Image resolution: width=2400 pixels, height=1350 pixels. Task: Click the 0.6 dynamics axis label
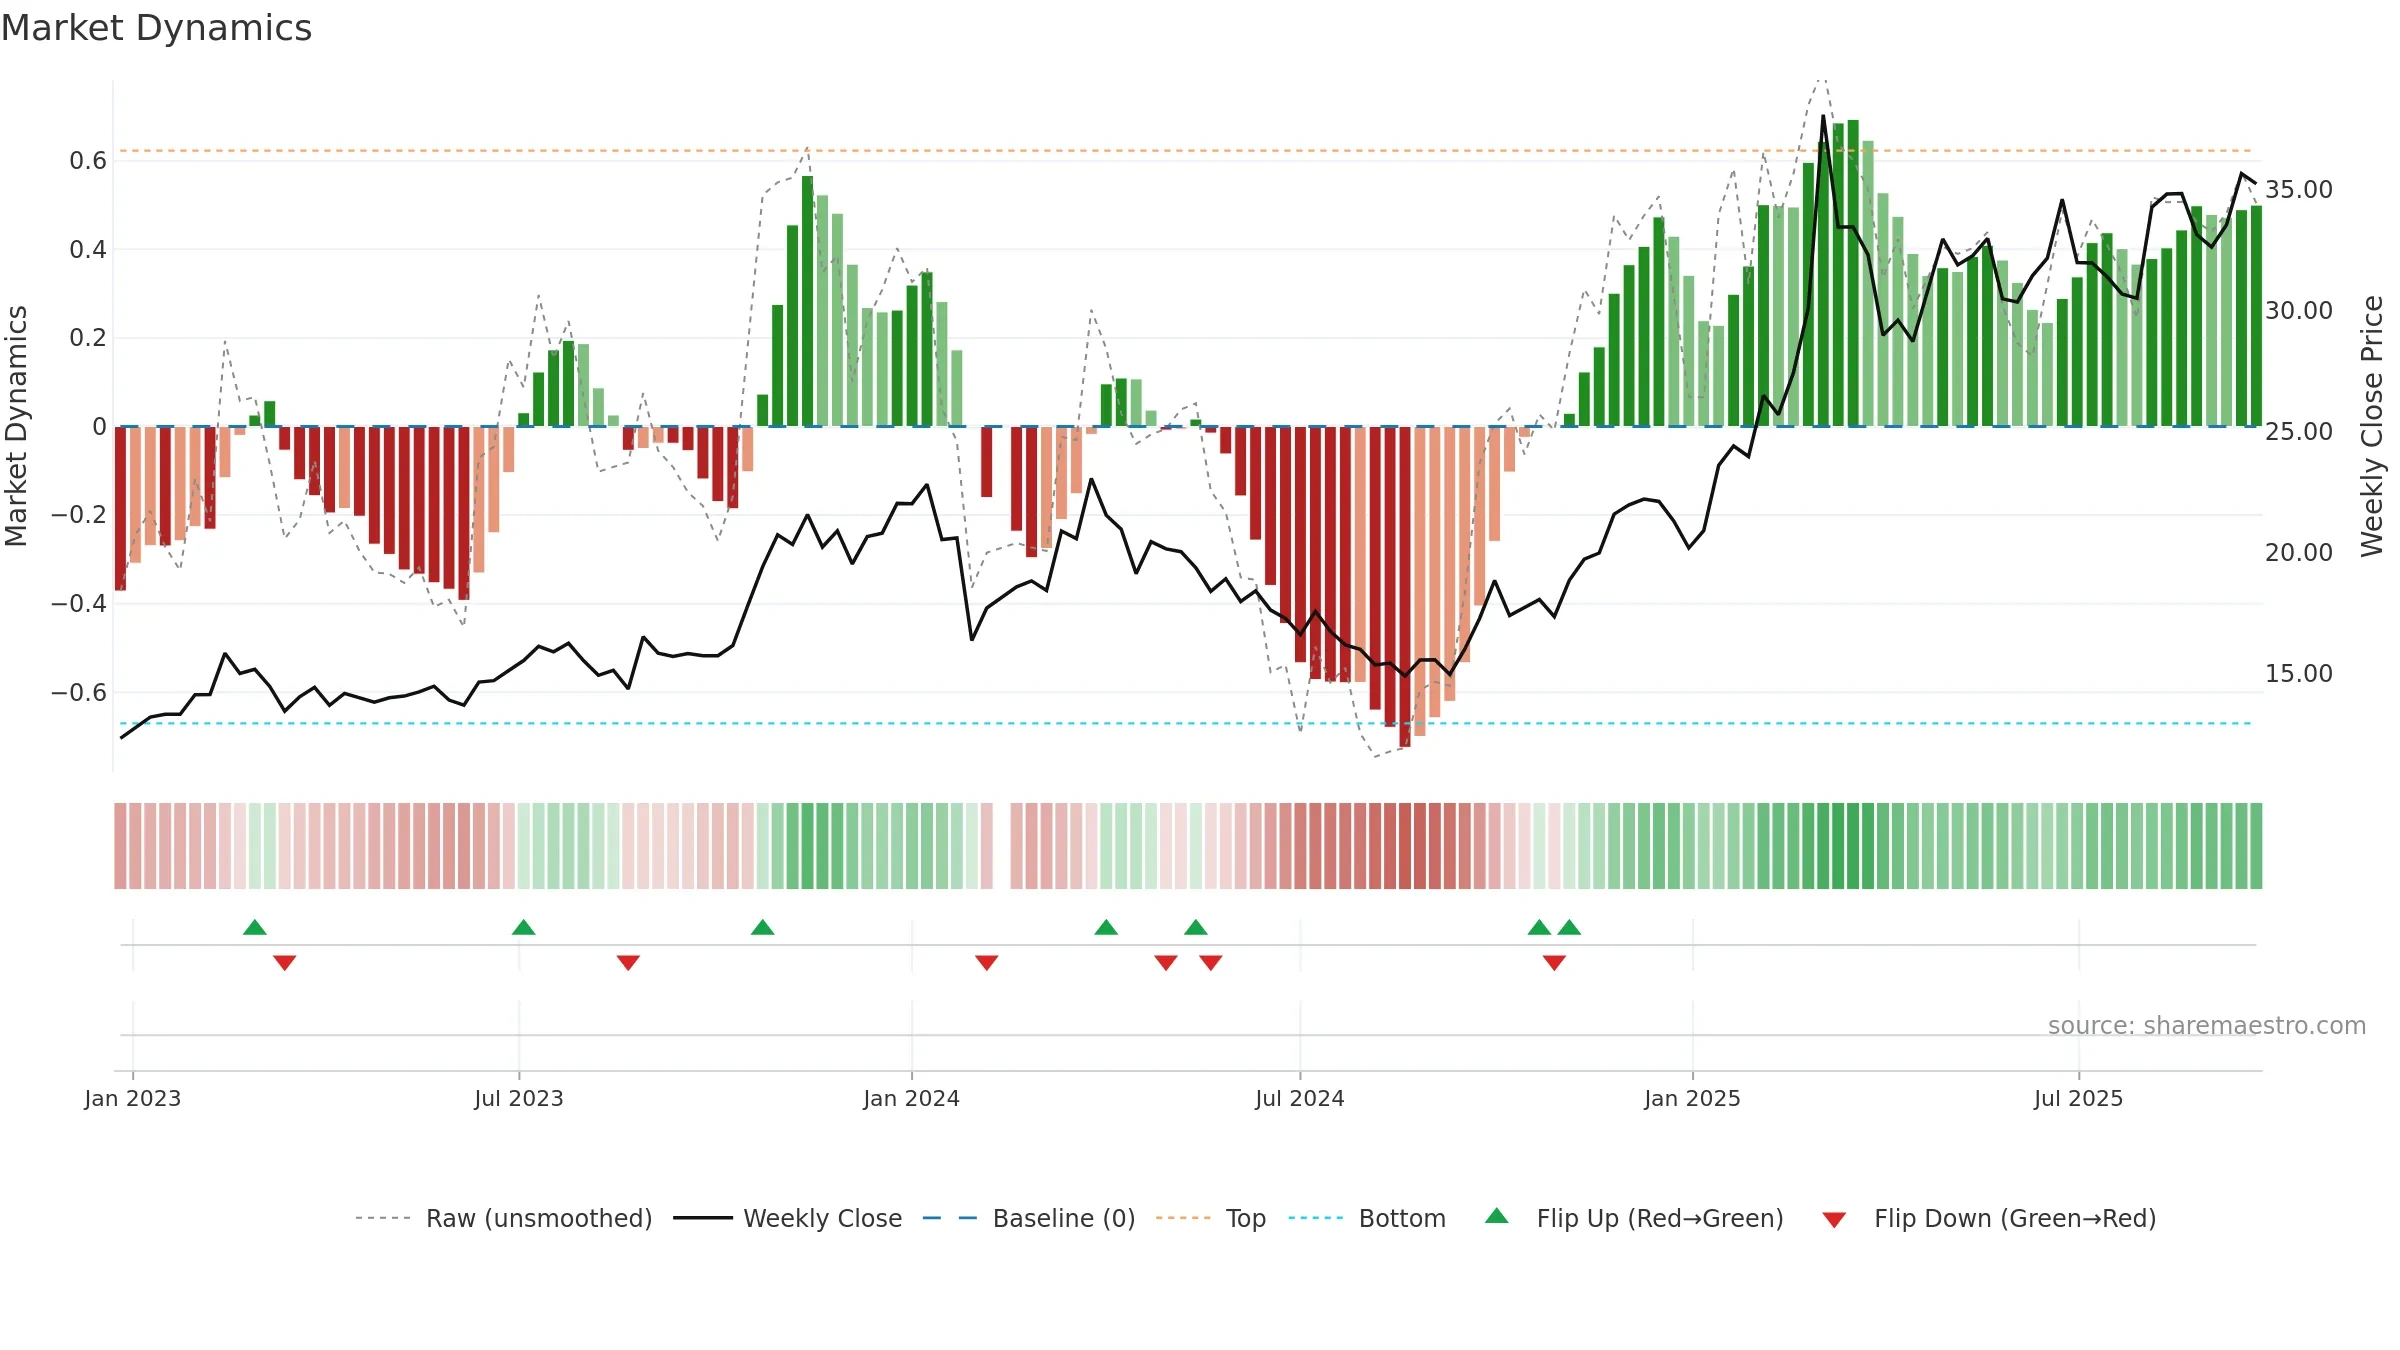pos(88,160)
